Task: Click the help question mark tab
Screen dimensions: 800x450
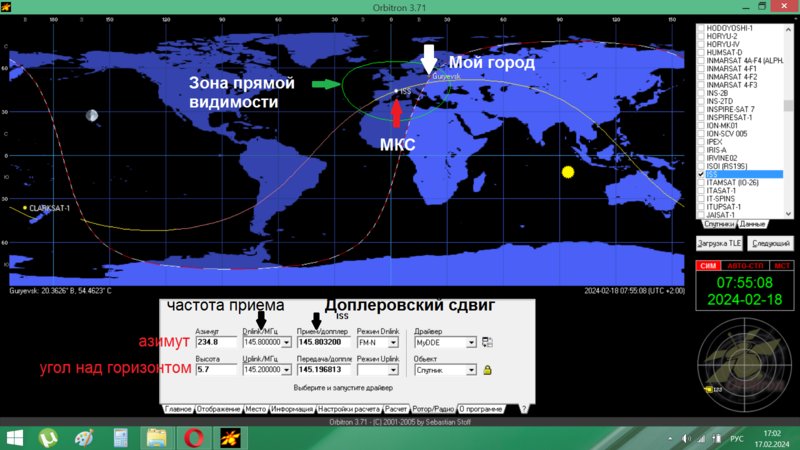Action: (x=523, y=409)
